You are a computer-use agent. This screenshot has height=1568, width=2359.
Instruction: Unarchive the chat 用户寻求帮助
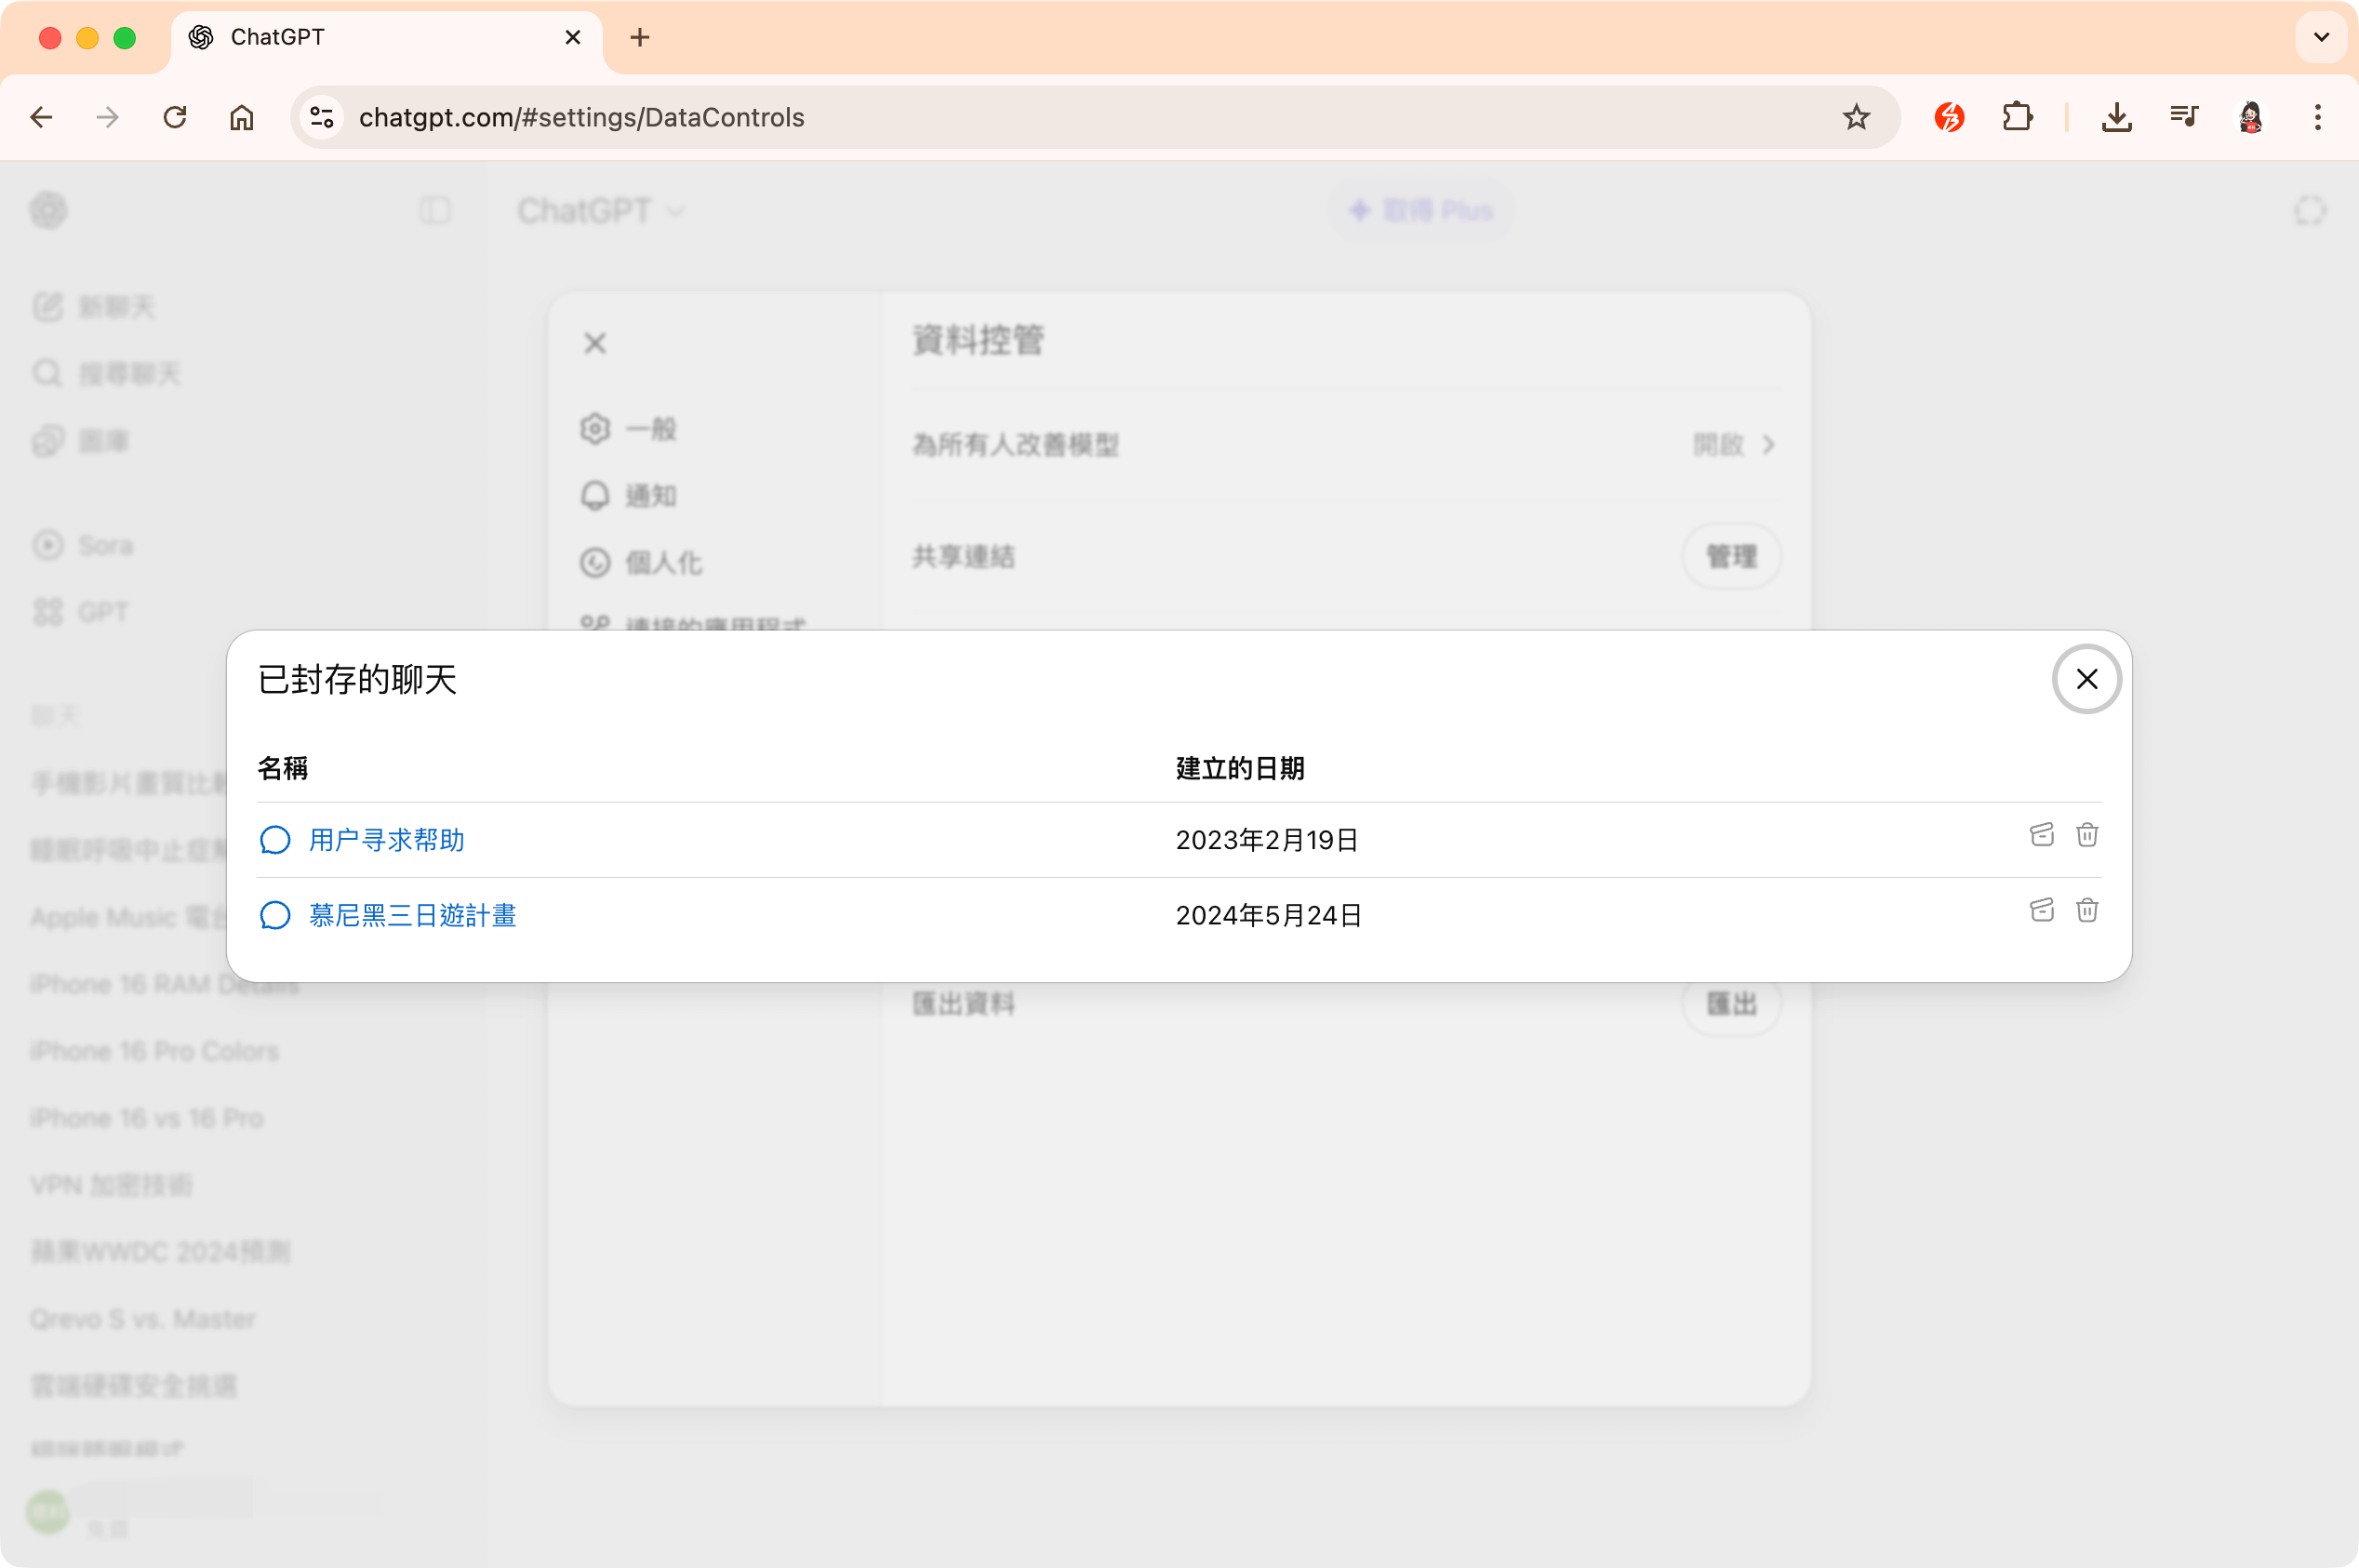tap(2042, 835)
